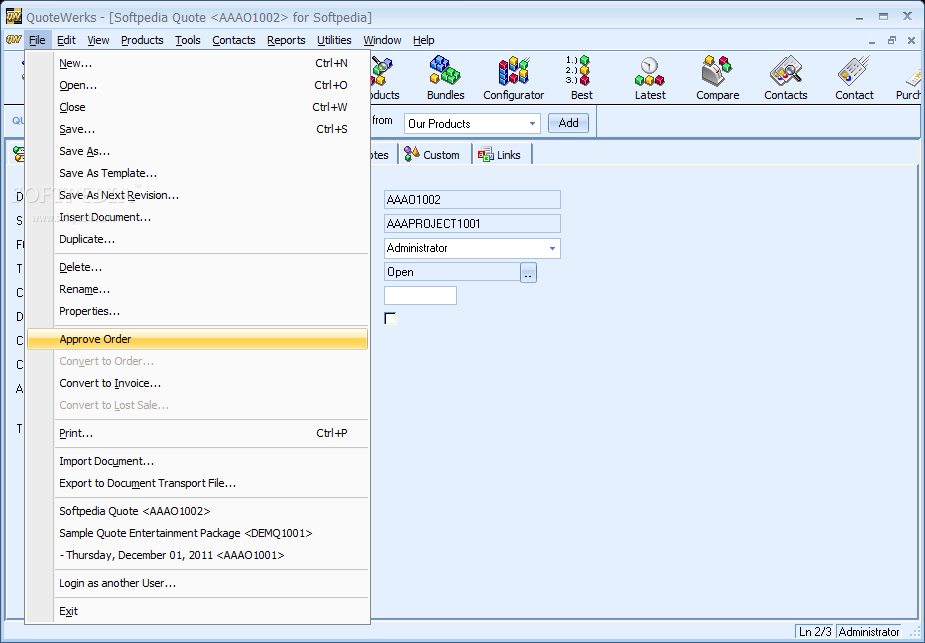Open recent Thursday, December 01, 2011 document
925x643 pixels.
[x=197, y=555]
